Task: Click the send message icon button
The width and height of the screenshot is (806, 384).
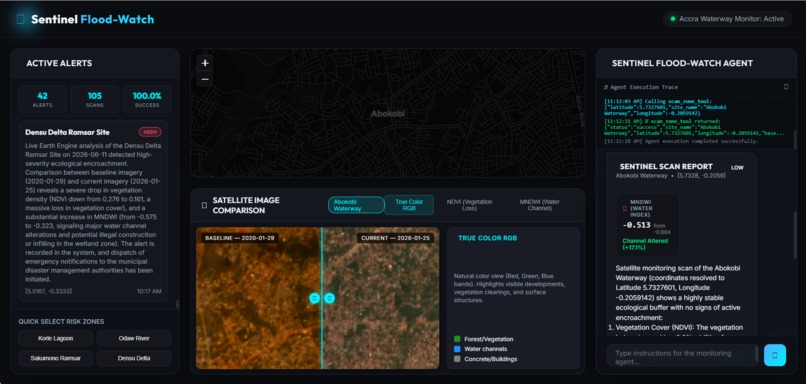Action: tap(775, 355)
